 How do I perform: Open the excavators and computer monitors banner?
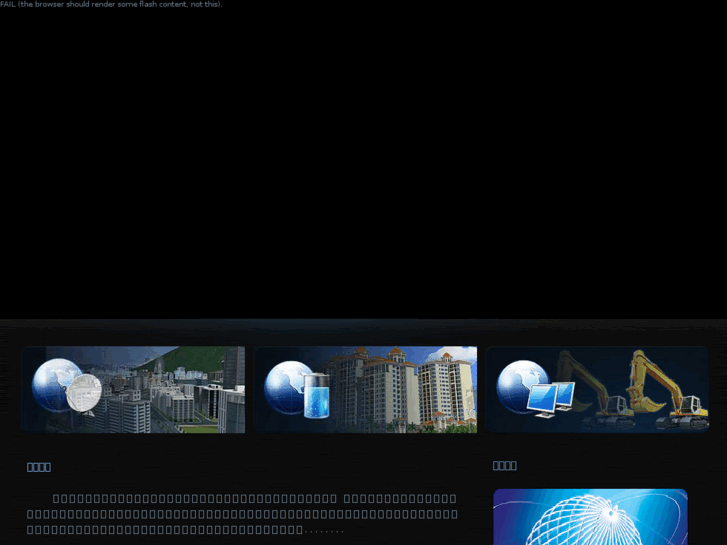[x=597, y=390]
